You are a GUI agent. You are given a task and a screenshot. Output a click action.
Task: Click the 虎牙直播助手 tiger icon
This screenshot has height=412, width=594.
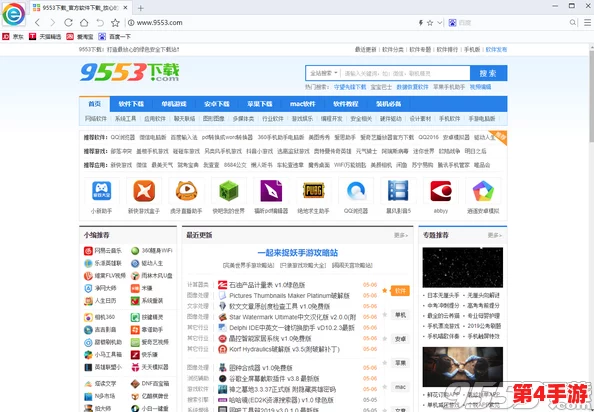click(186, 191)
